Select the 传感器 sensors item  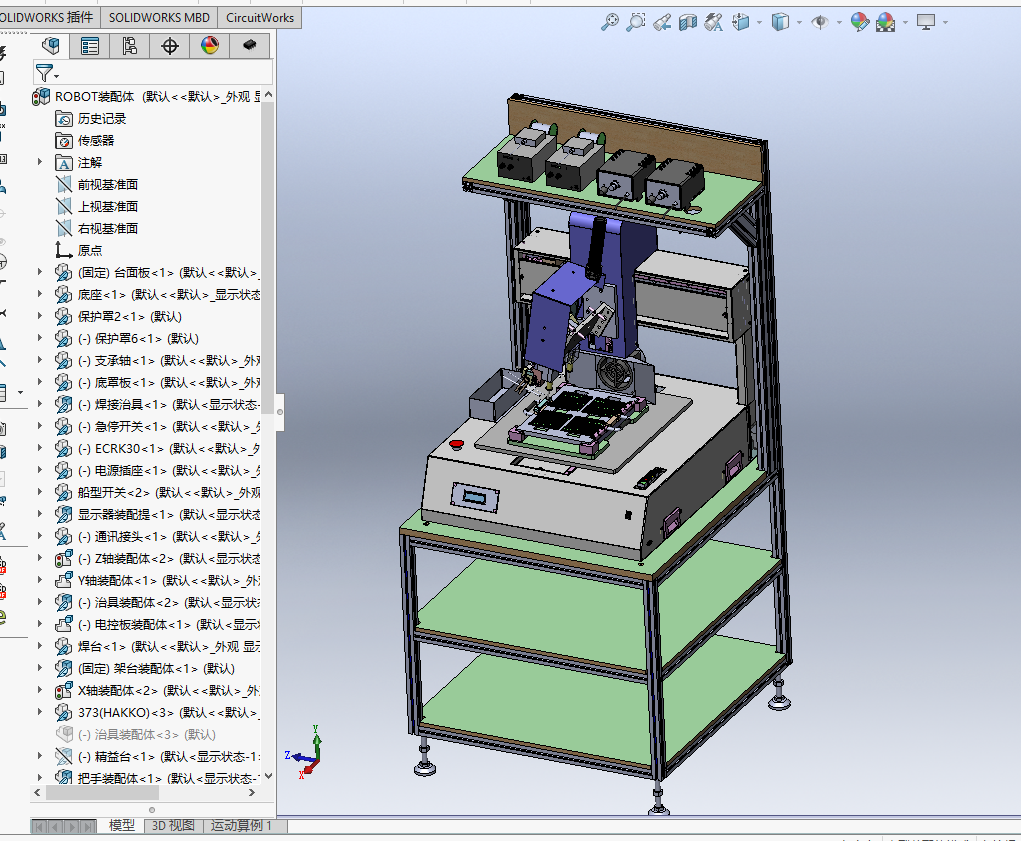point(96,141)
